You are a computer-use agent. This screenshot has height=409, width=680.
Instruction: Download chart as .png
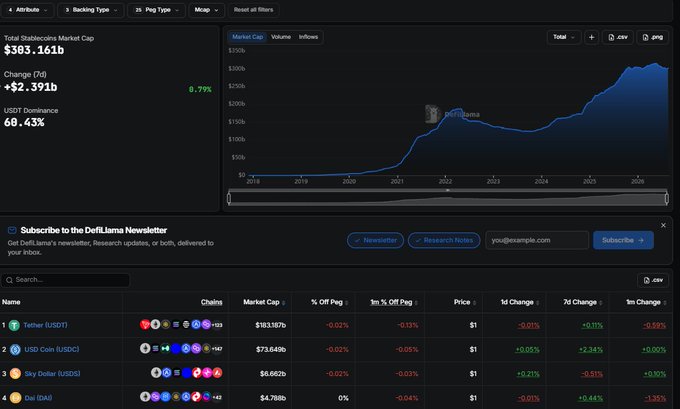coord(652,37)
